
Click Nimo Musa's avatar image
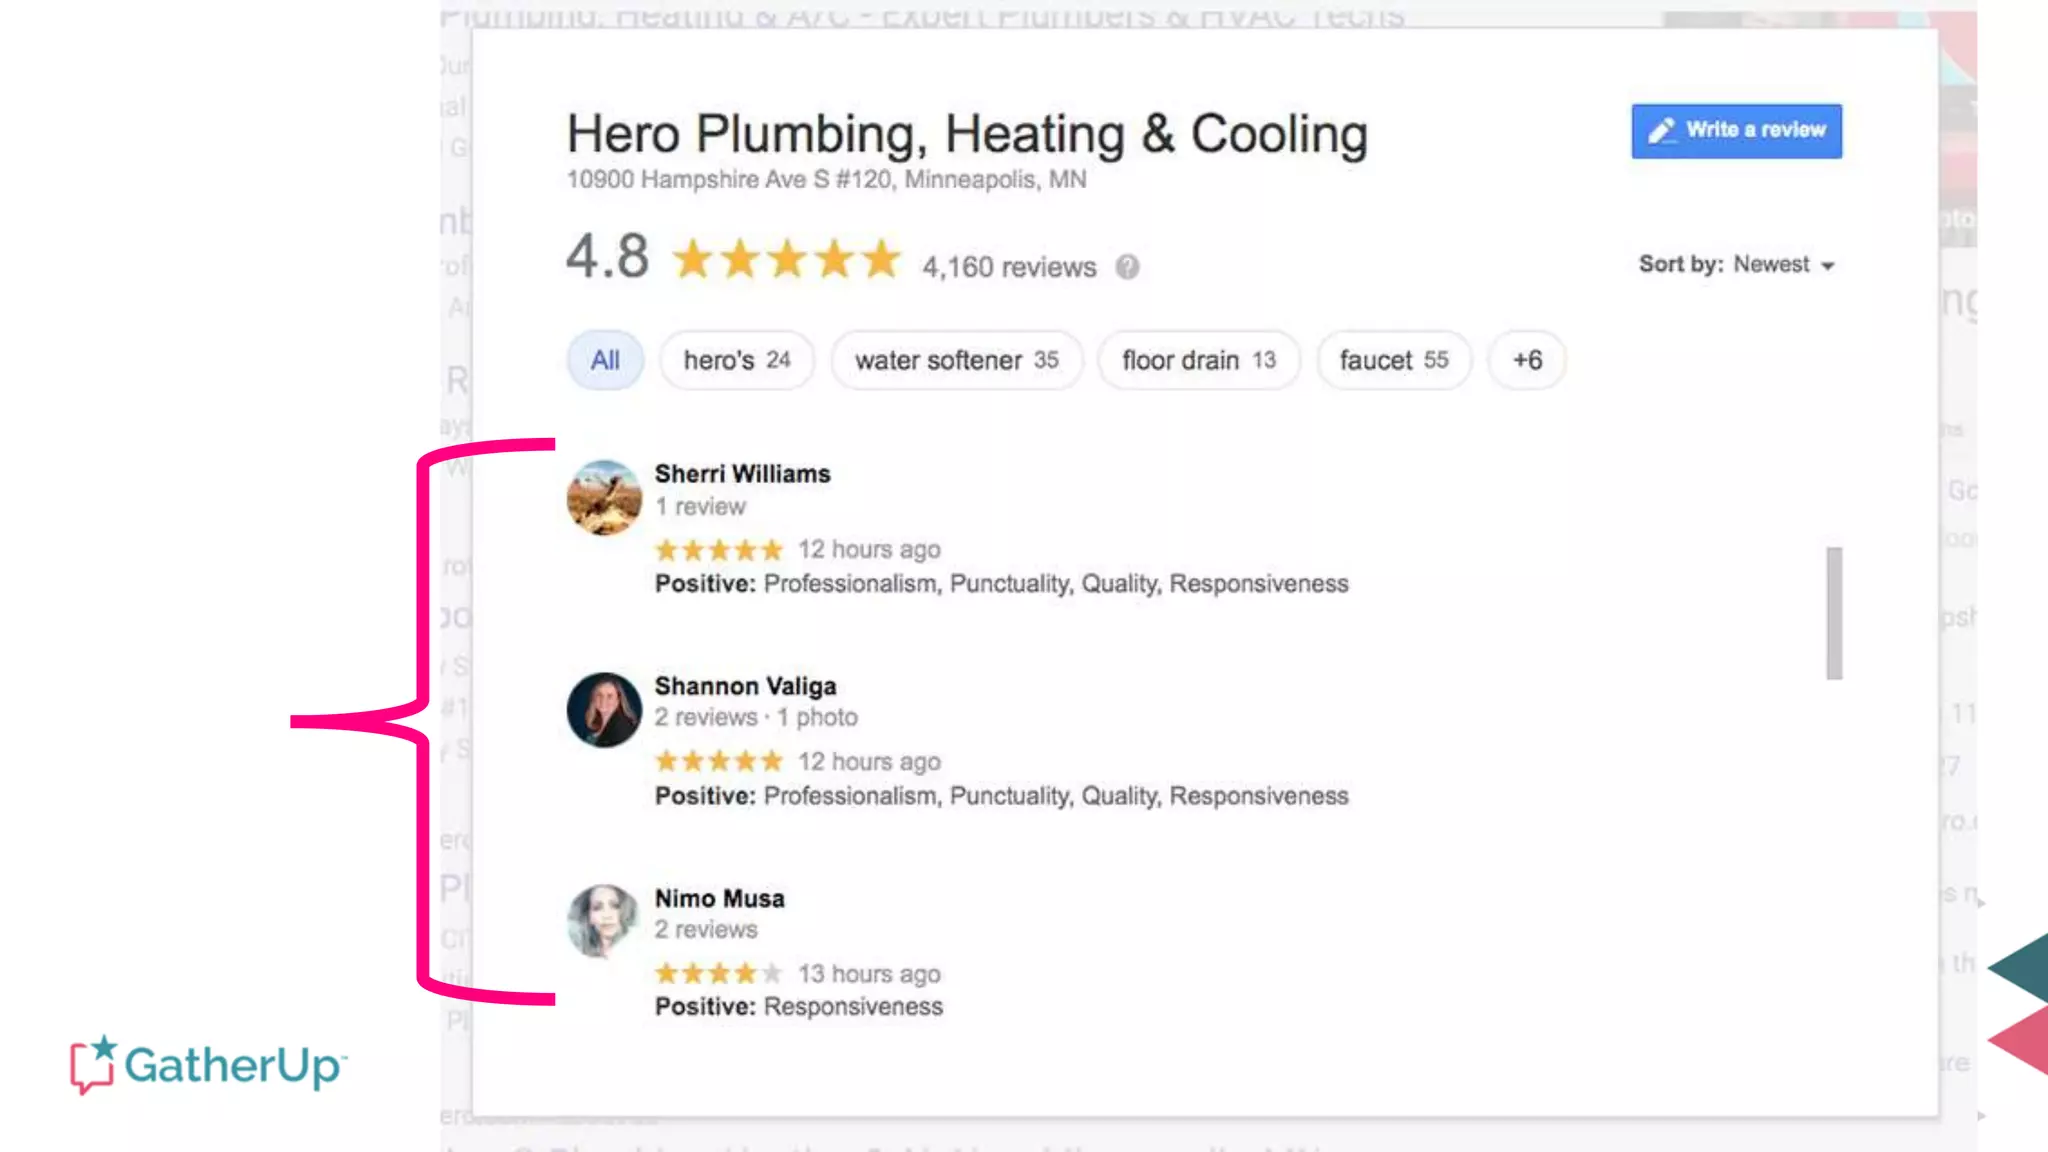coord(603,920)
